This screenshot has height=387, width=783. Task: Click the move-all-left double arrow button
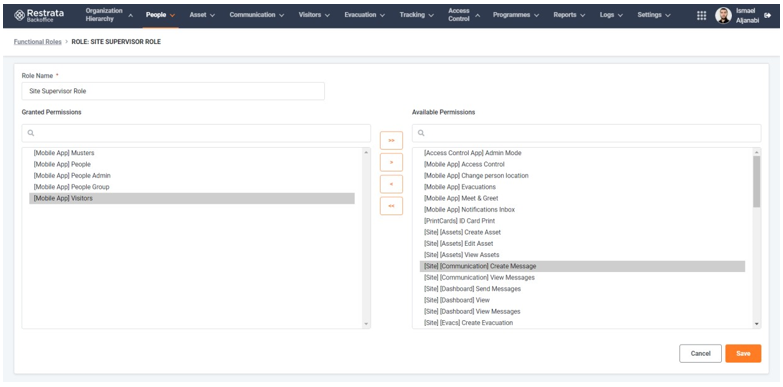(391, 206)
